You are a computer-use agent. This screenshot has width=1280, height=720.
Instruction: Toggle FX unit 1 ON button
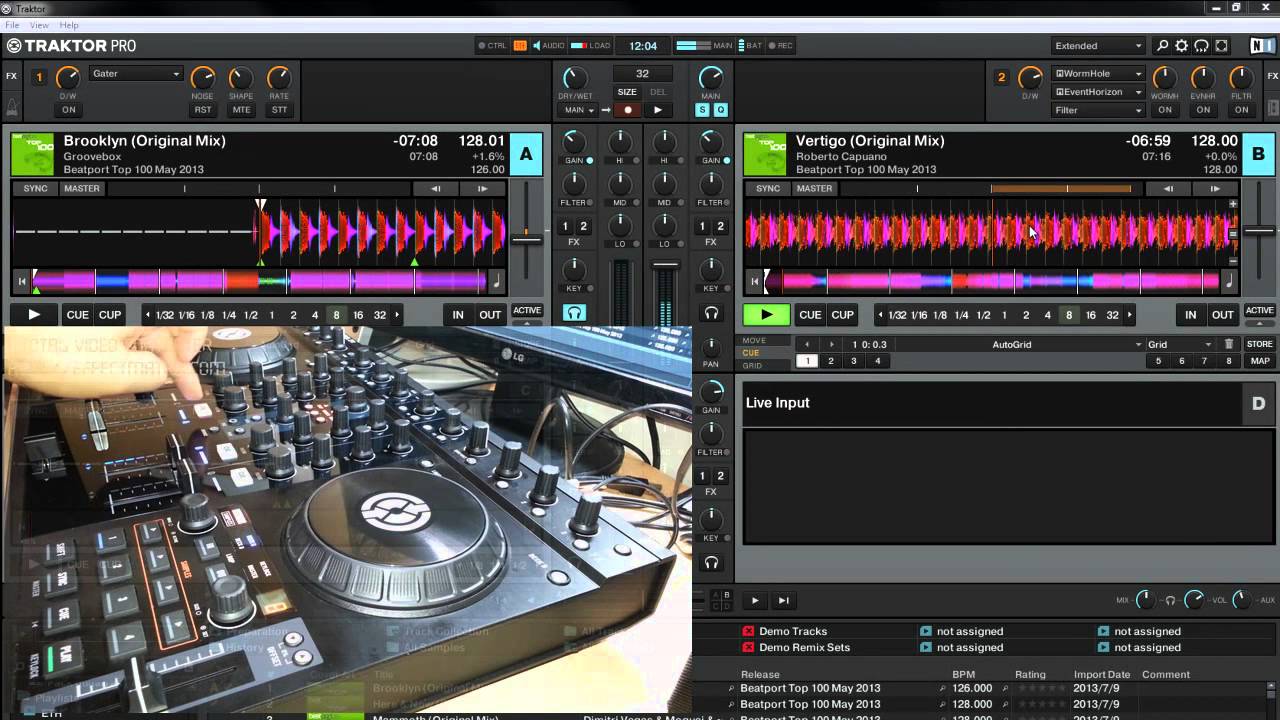coord(68,110)
